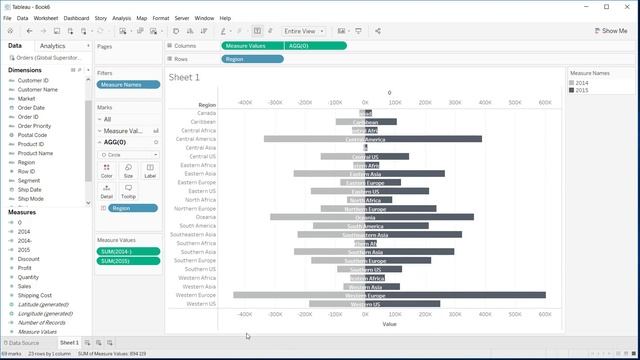Click the Fix axes pin icon

coord(270,31)
